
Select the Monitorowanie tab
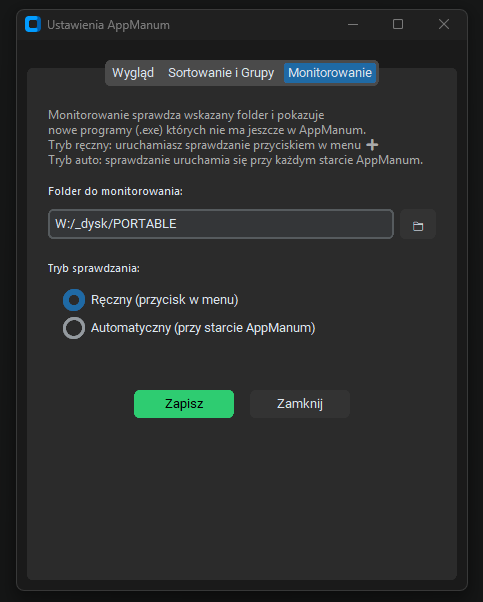click(330, 73)
